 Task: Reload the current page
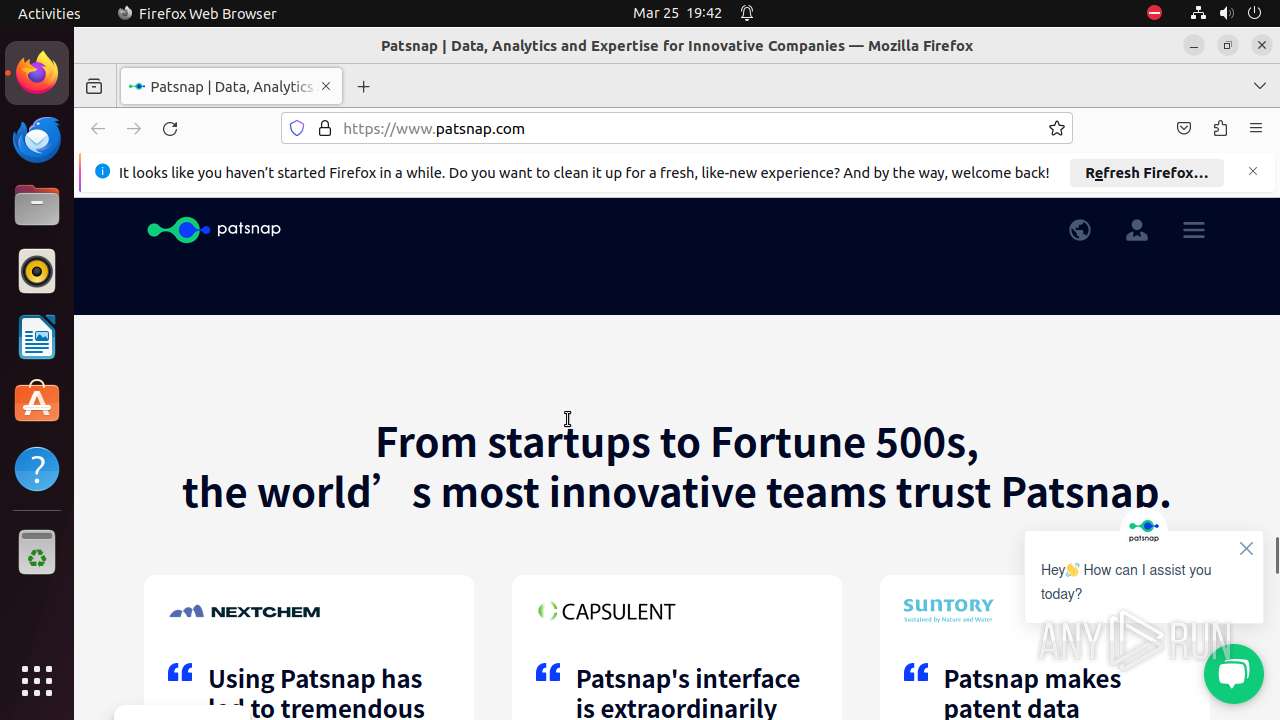(x=170, y=128)
